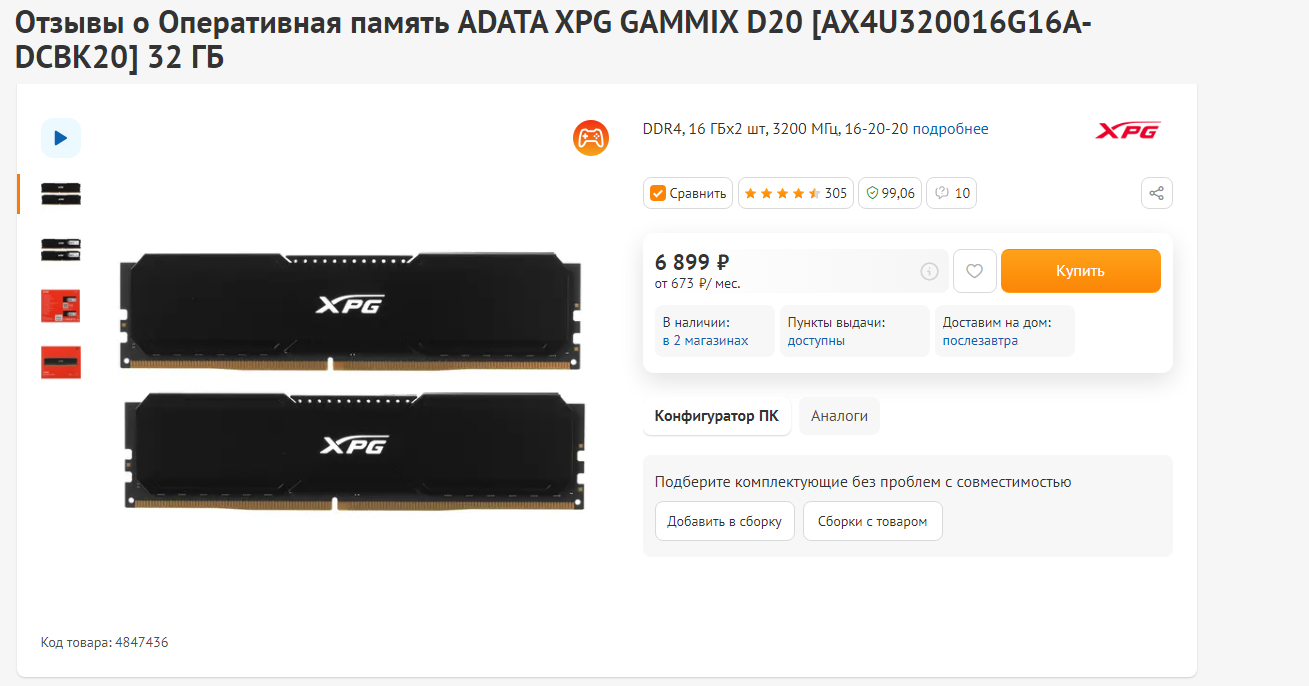The image size is (1309, 686).
Task: Open Сборки с товаром button
Action: [x=873, y=521]
